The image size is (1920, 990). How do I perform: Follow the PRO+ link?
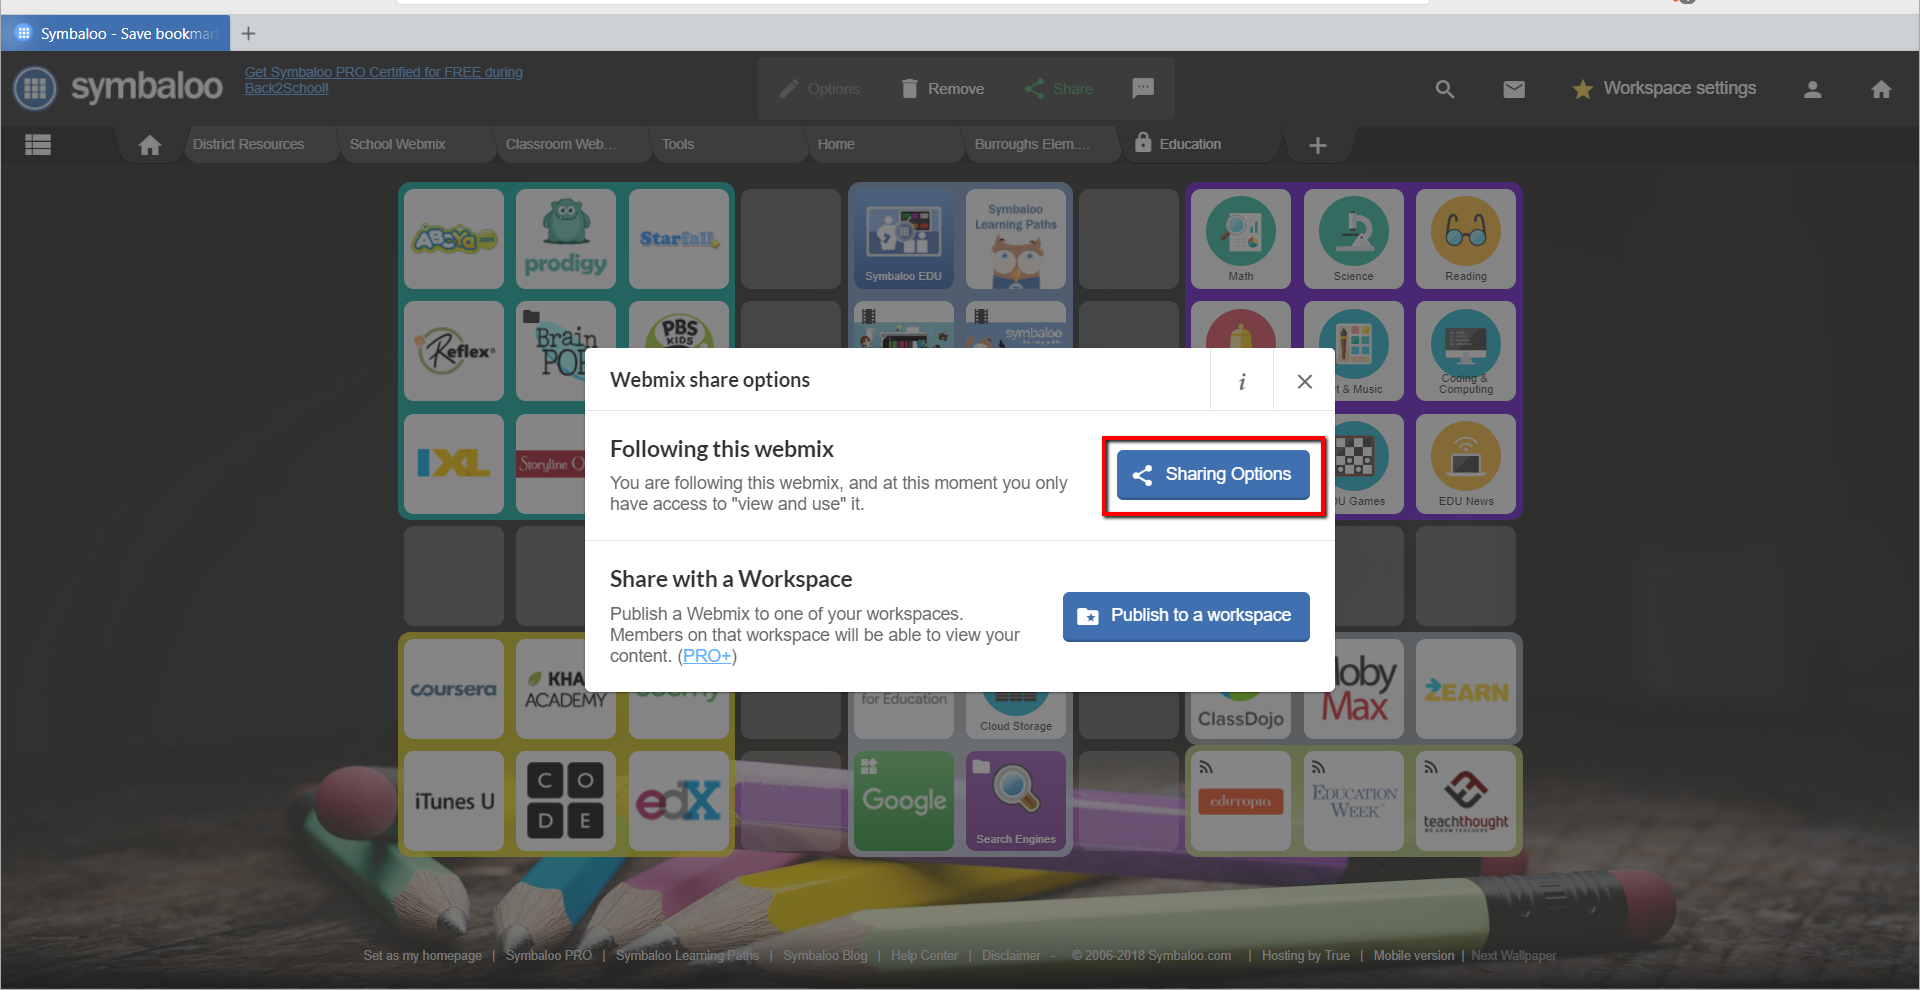[x=707, y=656]
